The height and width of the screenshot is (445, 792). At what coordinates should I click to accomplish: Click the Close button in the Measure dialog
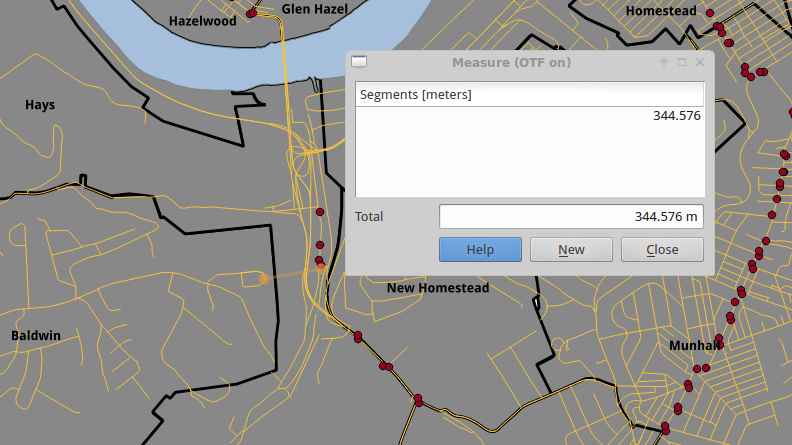[x=662, y=249]
